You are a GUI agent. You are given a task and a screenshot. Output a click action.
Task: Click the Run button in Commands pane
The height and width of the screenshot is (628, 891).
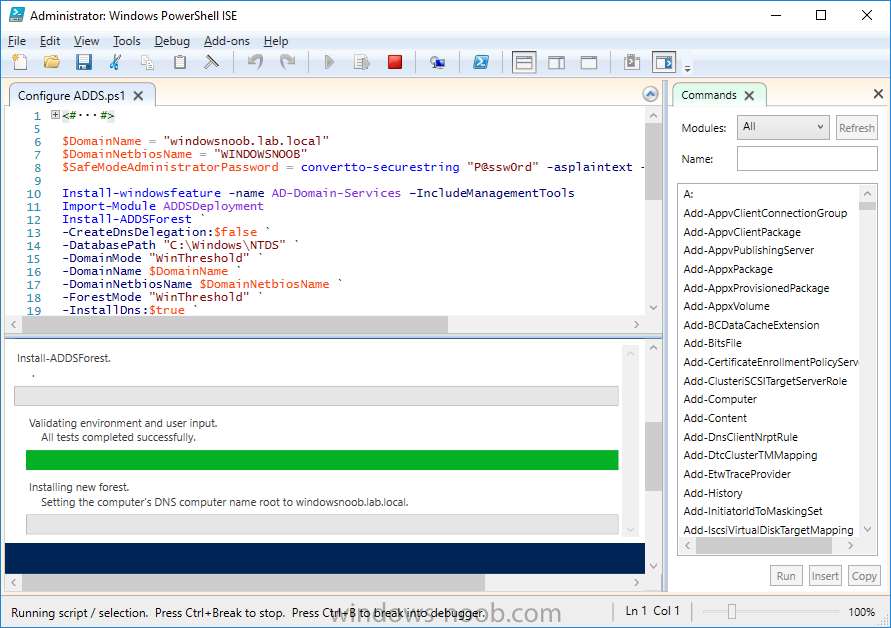(786, 576)
